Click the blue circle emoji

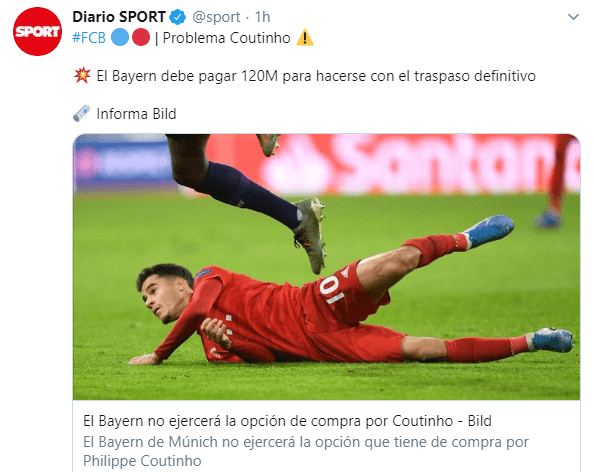tap(120, 38)
